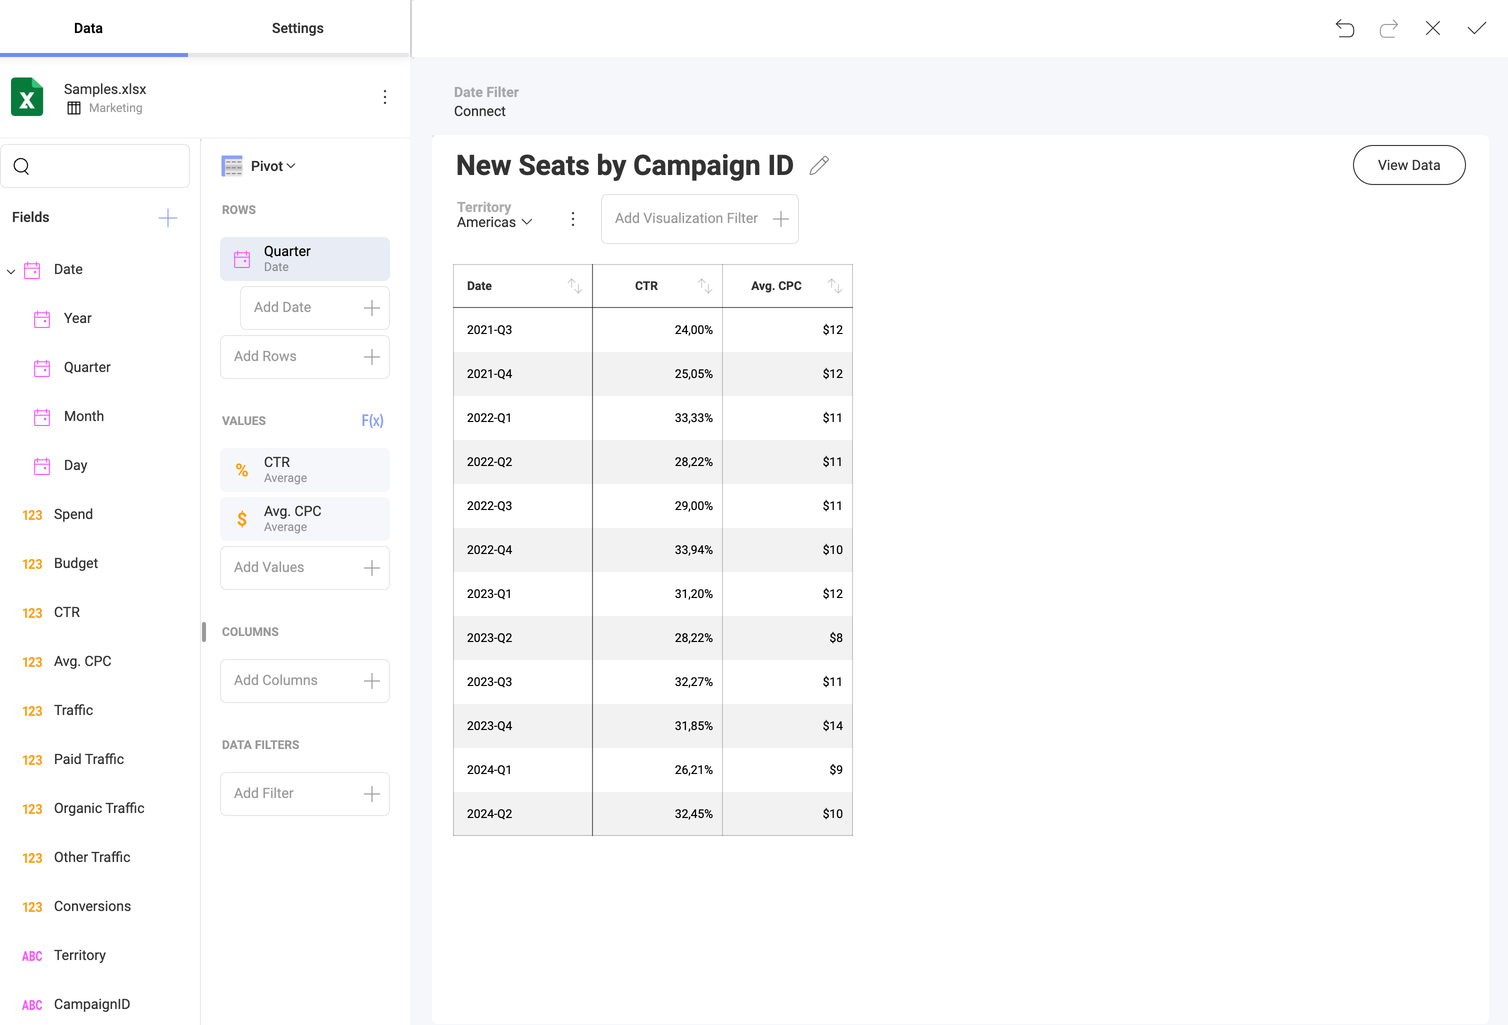Confirm changes with the checkmark icon

[1477, 28]
